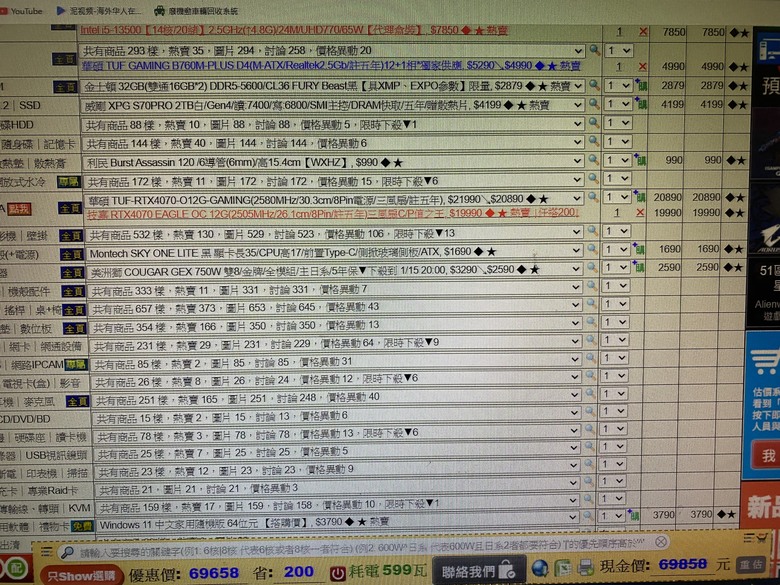The height and width of the screenshot is (585, 780).
Task: Open the 共有商品 172 樣 water cooling dropdown
Action: coord(332,181)
